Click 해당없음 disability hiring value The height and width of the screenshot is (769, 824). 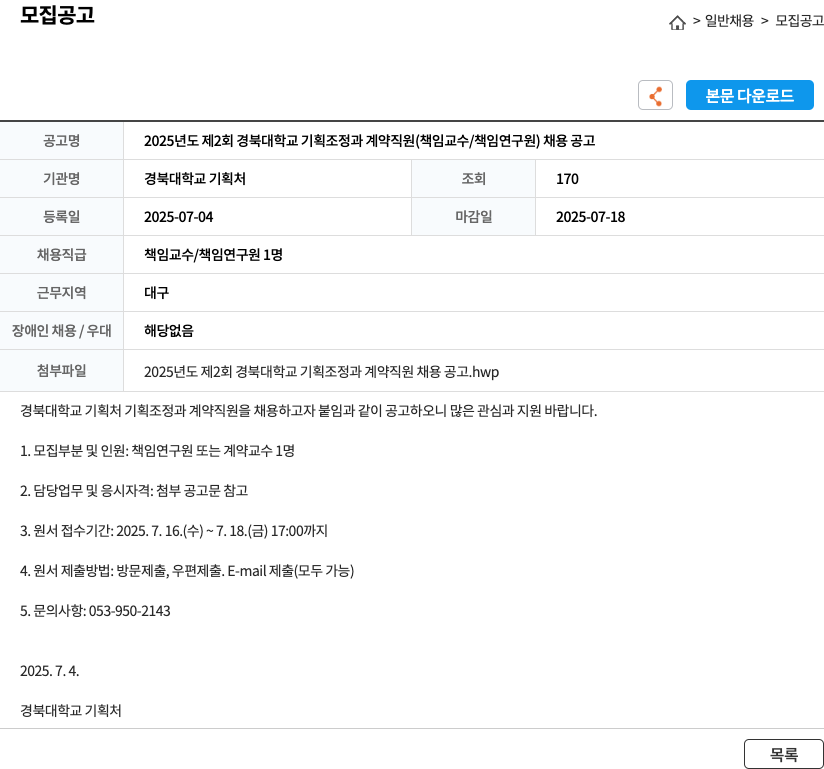[169, 331]
